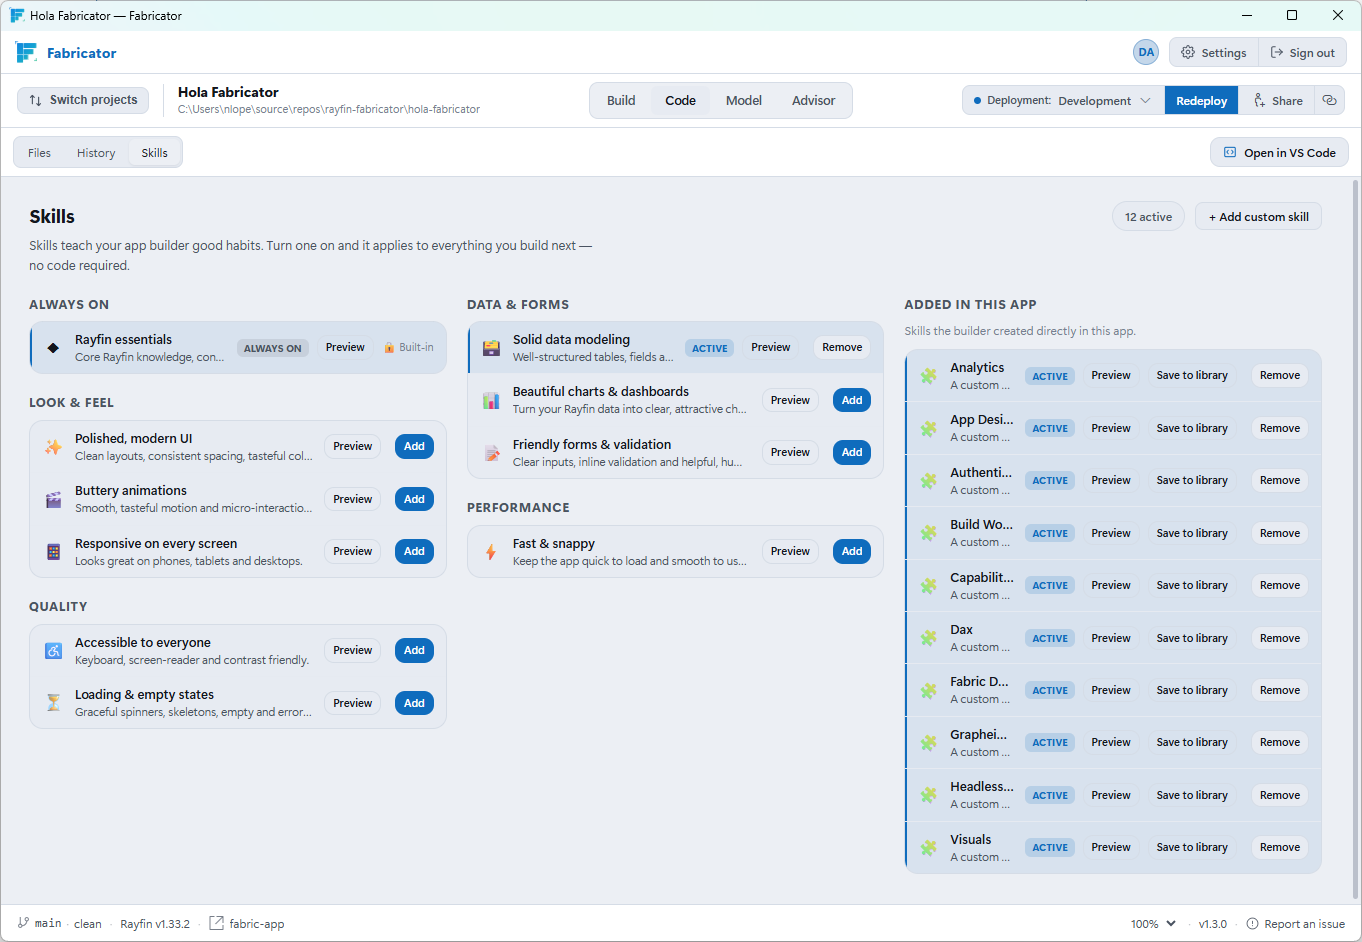1362x942 pixels.
Task: Open the 100% zoom dropdown
Action: pyautogui.click(x=1153, y=924)
